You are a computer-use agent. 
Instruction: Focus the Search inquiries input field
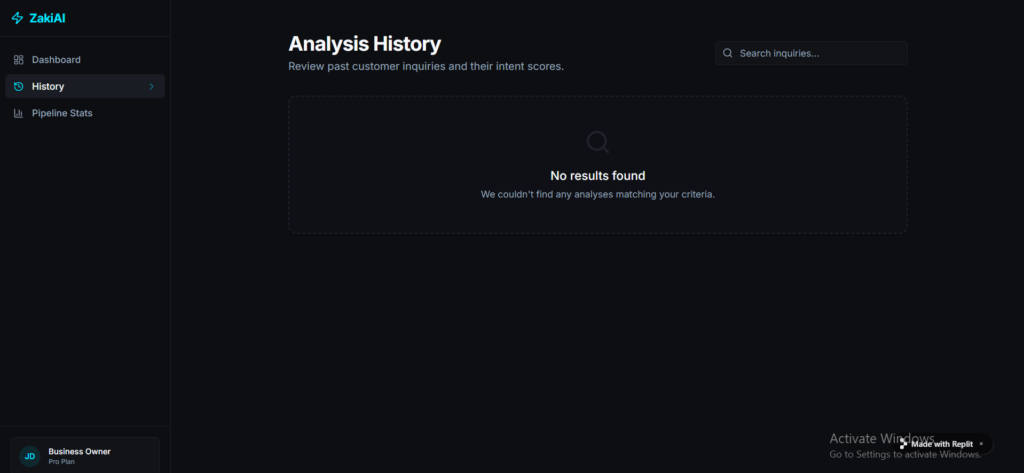coord(811,53)
